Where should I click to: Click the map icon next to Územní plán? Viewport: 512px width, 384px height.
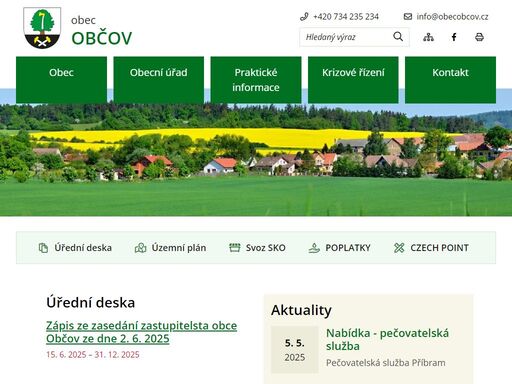140,248
